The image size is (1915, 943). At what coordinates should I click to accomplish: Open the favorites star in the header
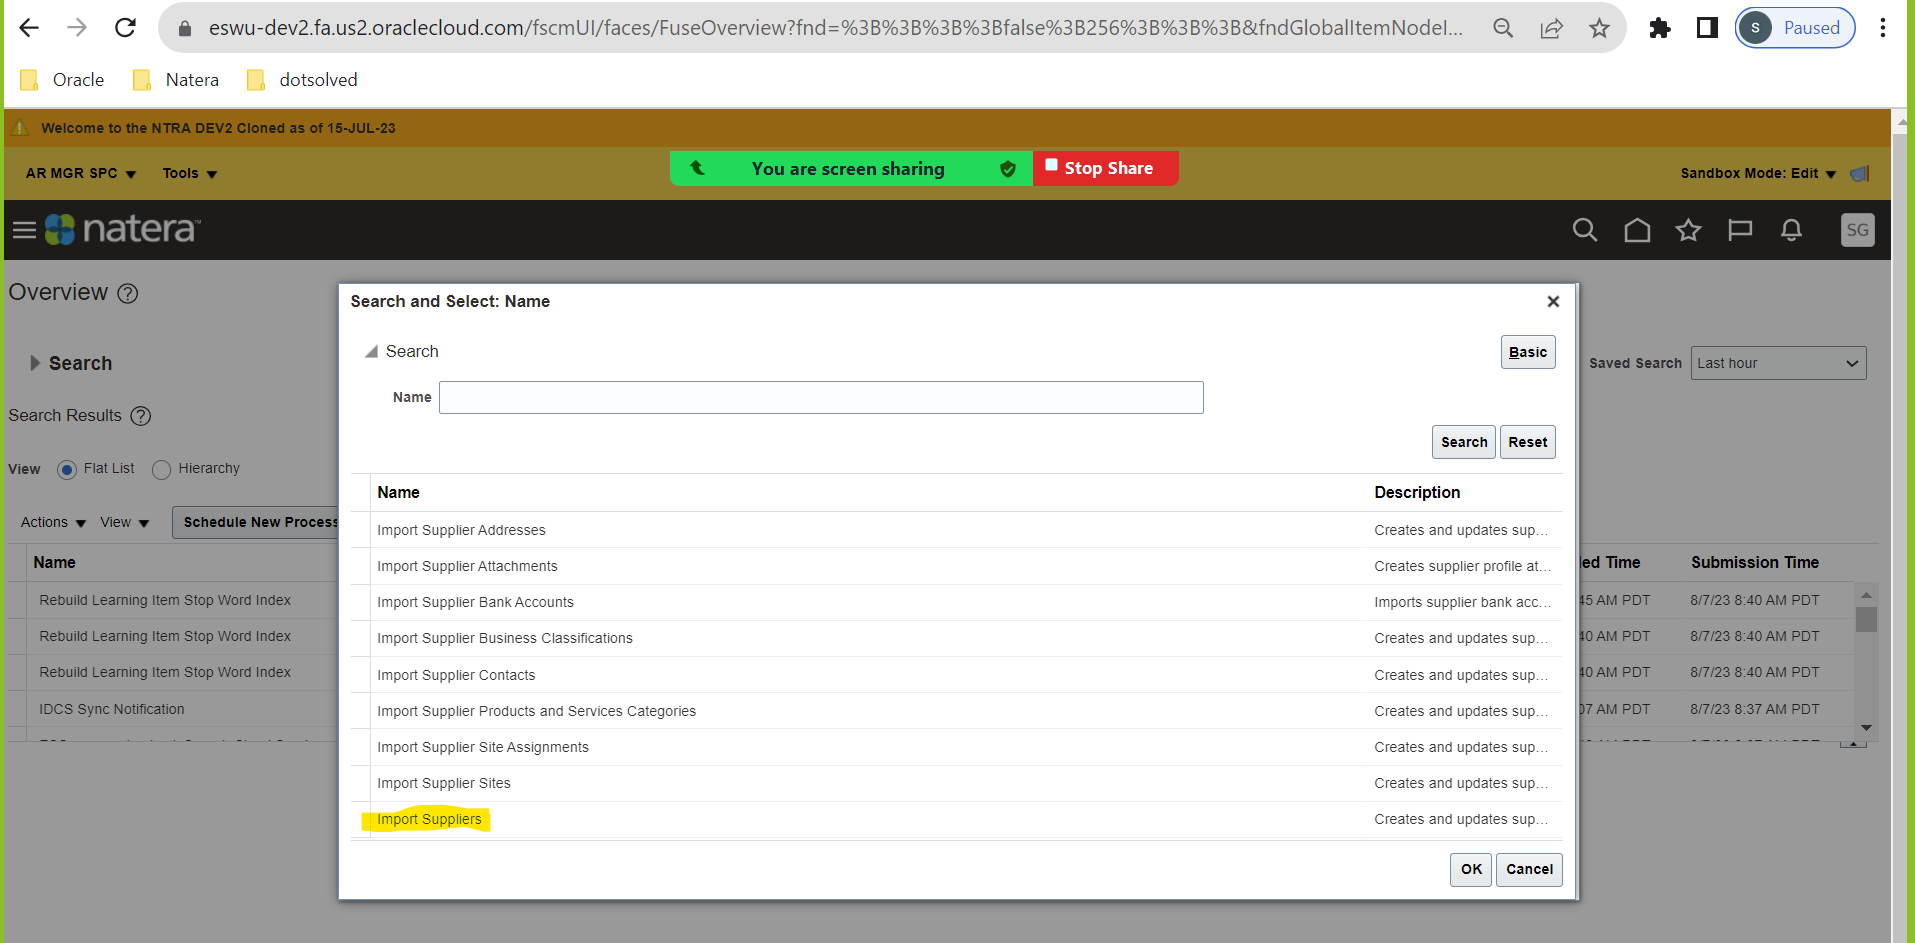click(1688, 229)
